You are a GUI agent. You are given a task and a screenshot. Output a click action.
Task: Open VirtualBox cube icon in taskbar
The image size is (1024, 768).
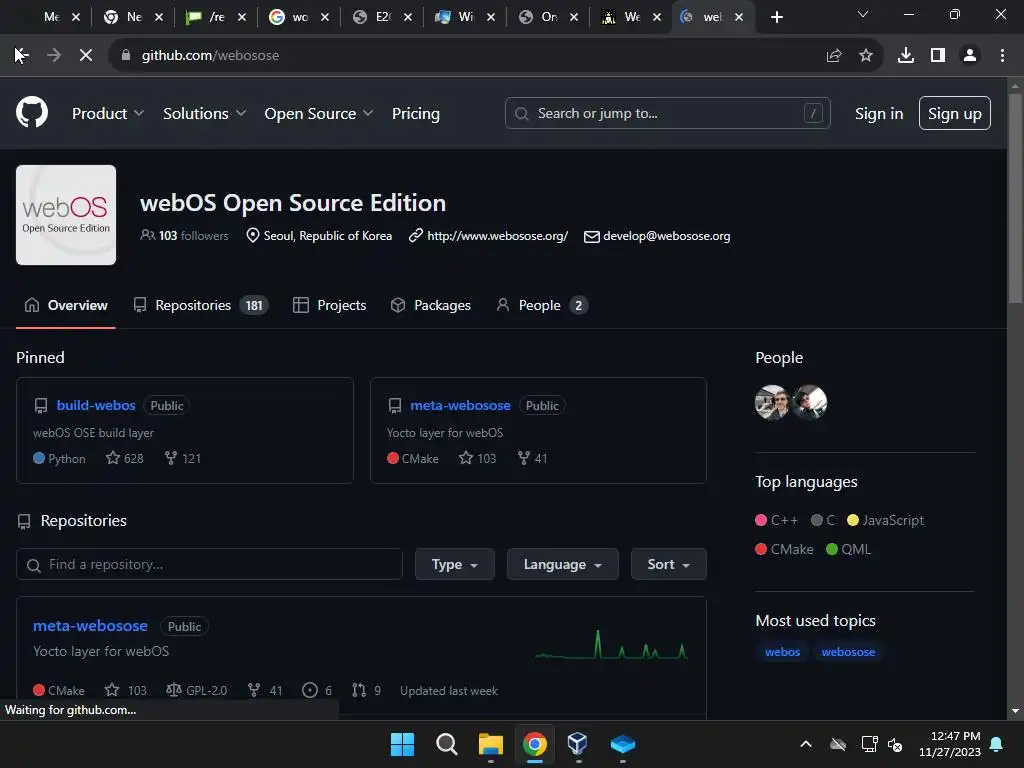tap(578, 744)
